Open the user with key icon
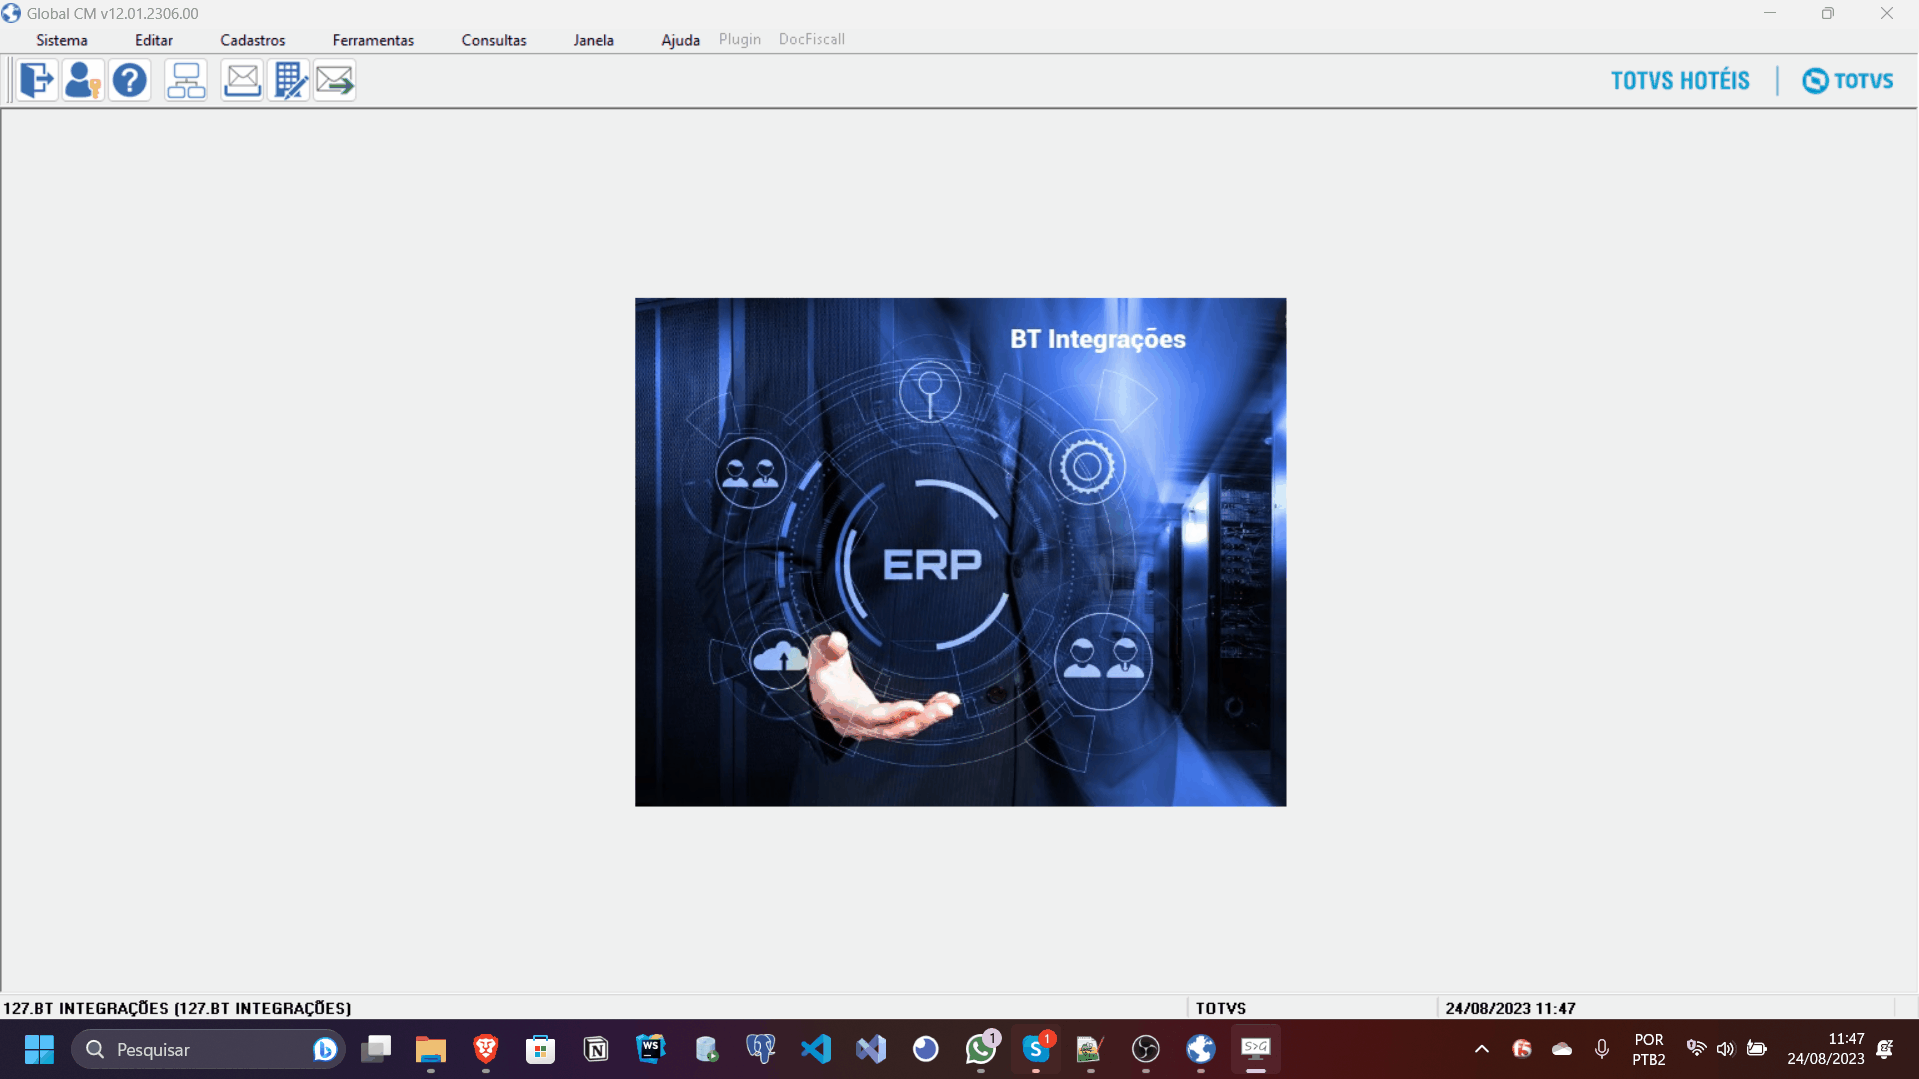 tap(83, 80)
